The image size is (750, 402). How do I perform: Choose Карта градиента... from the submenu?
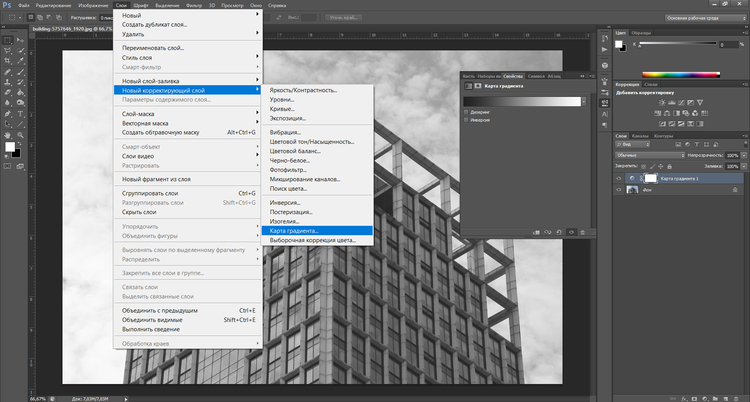coord(293,231)
